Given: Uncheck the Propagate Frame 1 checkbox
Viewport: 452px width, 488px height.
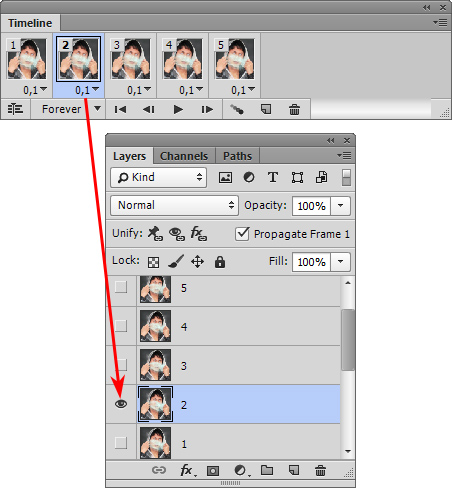Looking at the screenshot, I should coord(242,234).
